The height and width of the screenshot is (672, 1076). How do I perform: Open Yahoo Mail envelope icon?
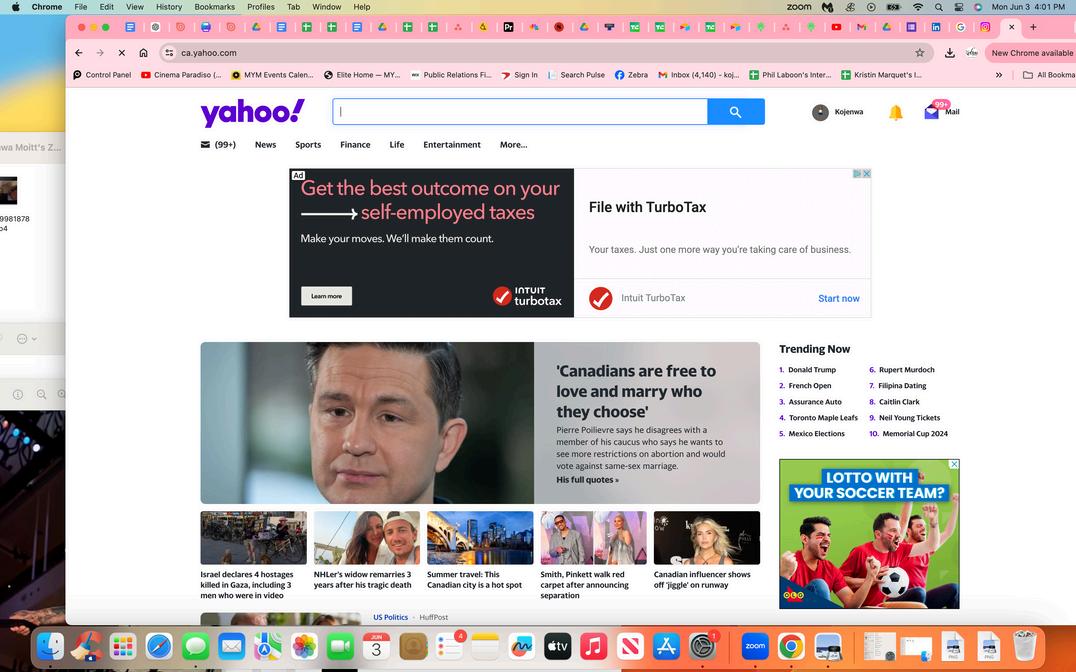[932, 112]
